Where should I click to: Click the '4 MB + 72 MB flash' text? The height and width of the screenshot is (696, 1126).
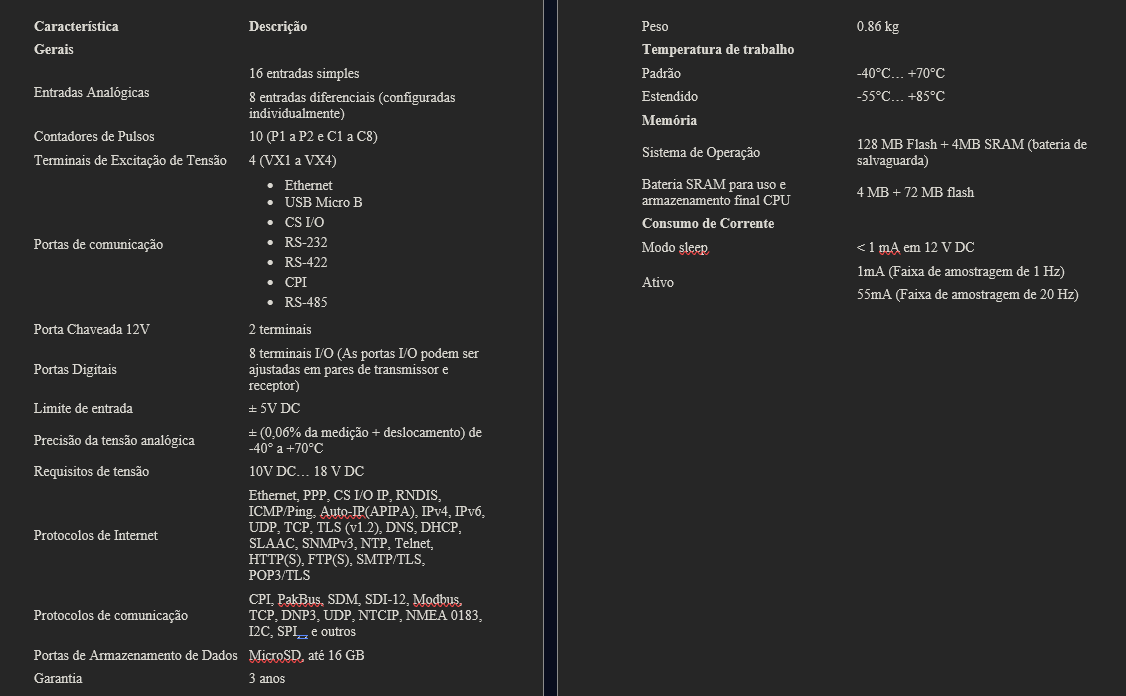click(x=915, y=192)
